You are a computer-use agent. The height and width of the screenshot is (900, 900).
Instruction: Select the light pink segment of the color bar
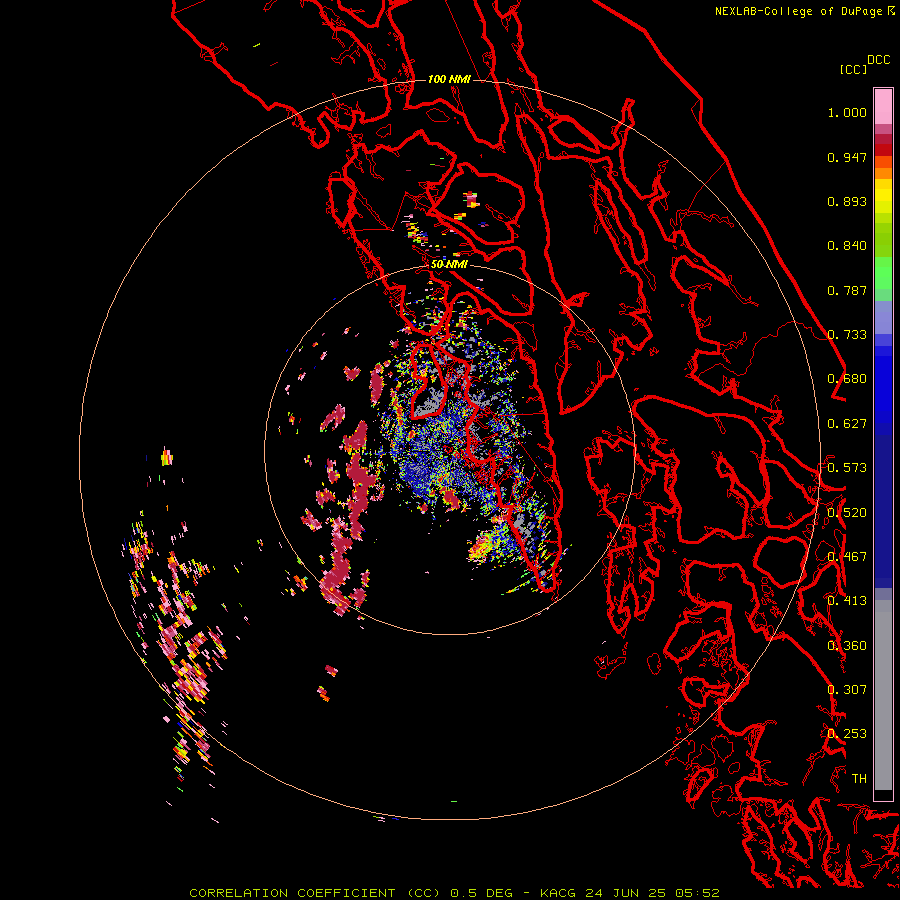coord(883,107)
